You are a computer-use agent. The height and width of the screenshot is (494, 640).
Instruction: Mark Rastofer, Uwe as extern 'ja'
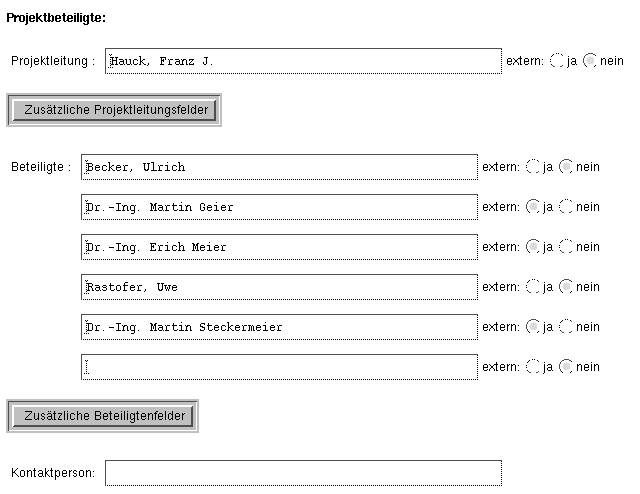(533, 287)
